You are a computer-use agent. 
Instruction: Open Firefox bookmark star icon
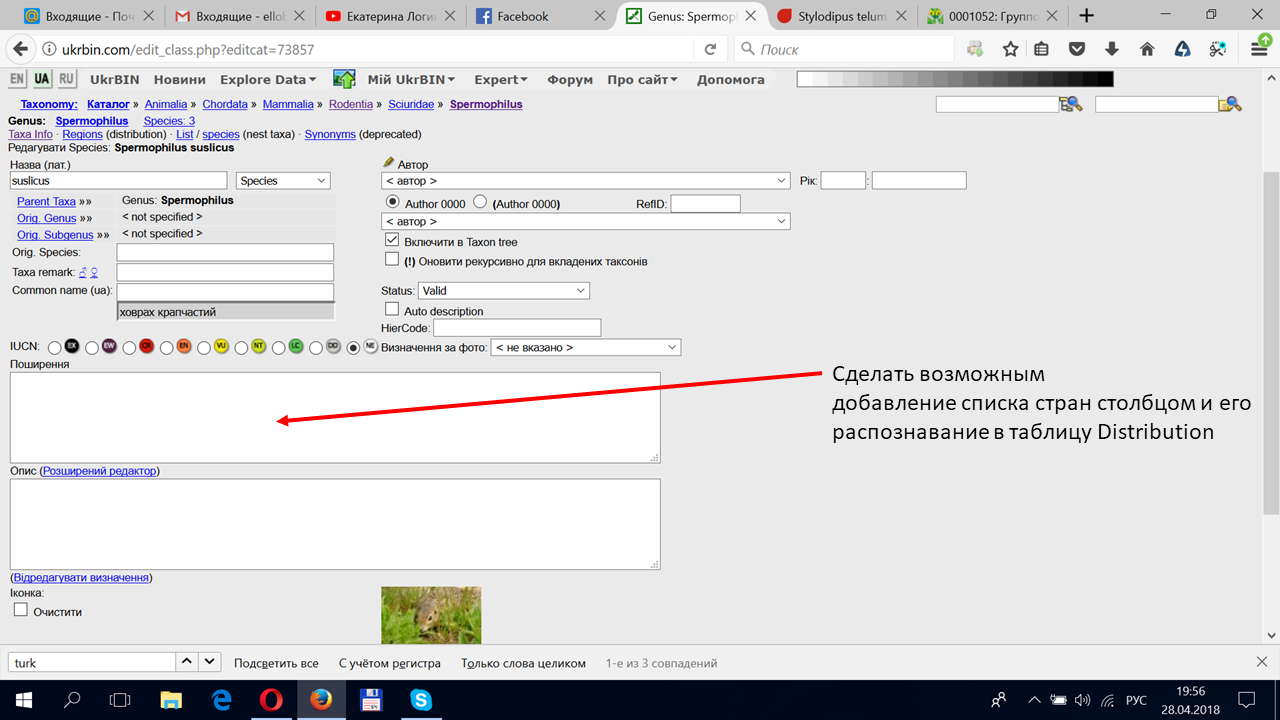coord(1011,49)
